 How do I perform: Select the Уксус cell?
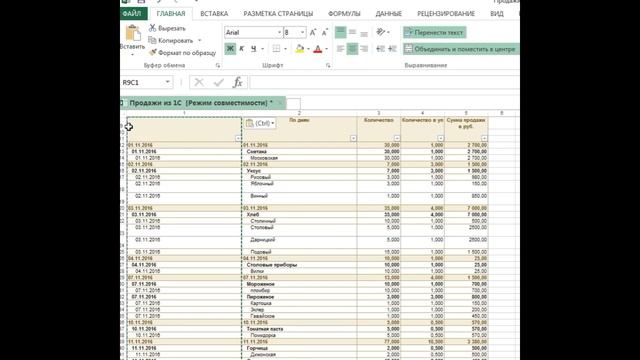click(299, 171)
